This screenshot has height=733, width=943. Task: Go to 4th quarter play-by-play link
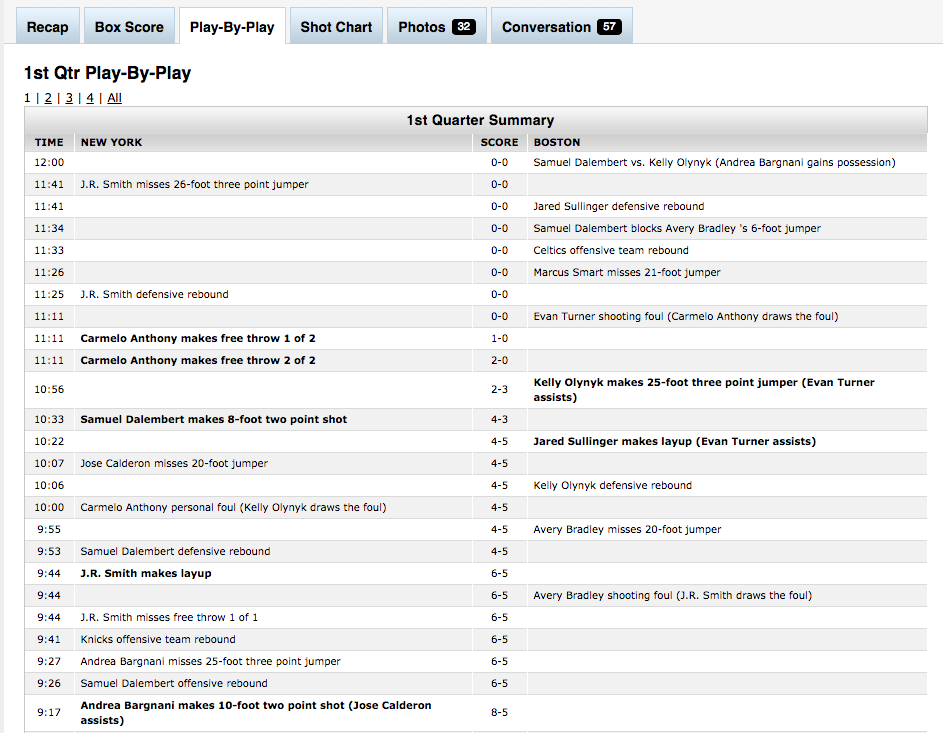tap(90, 98)
